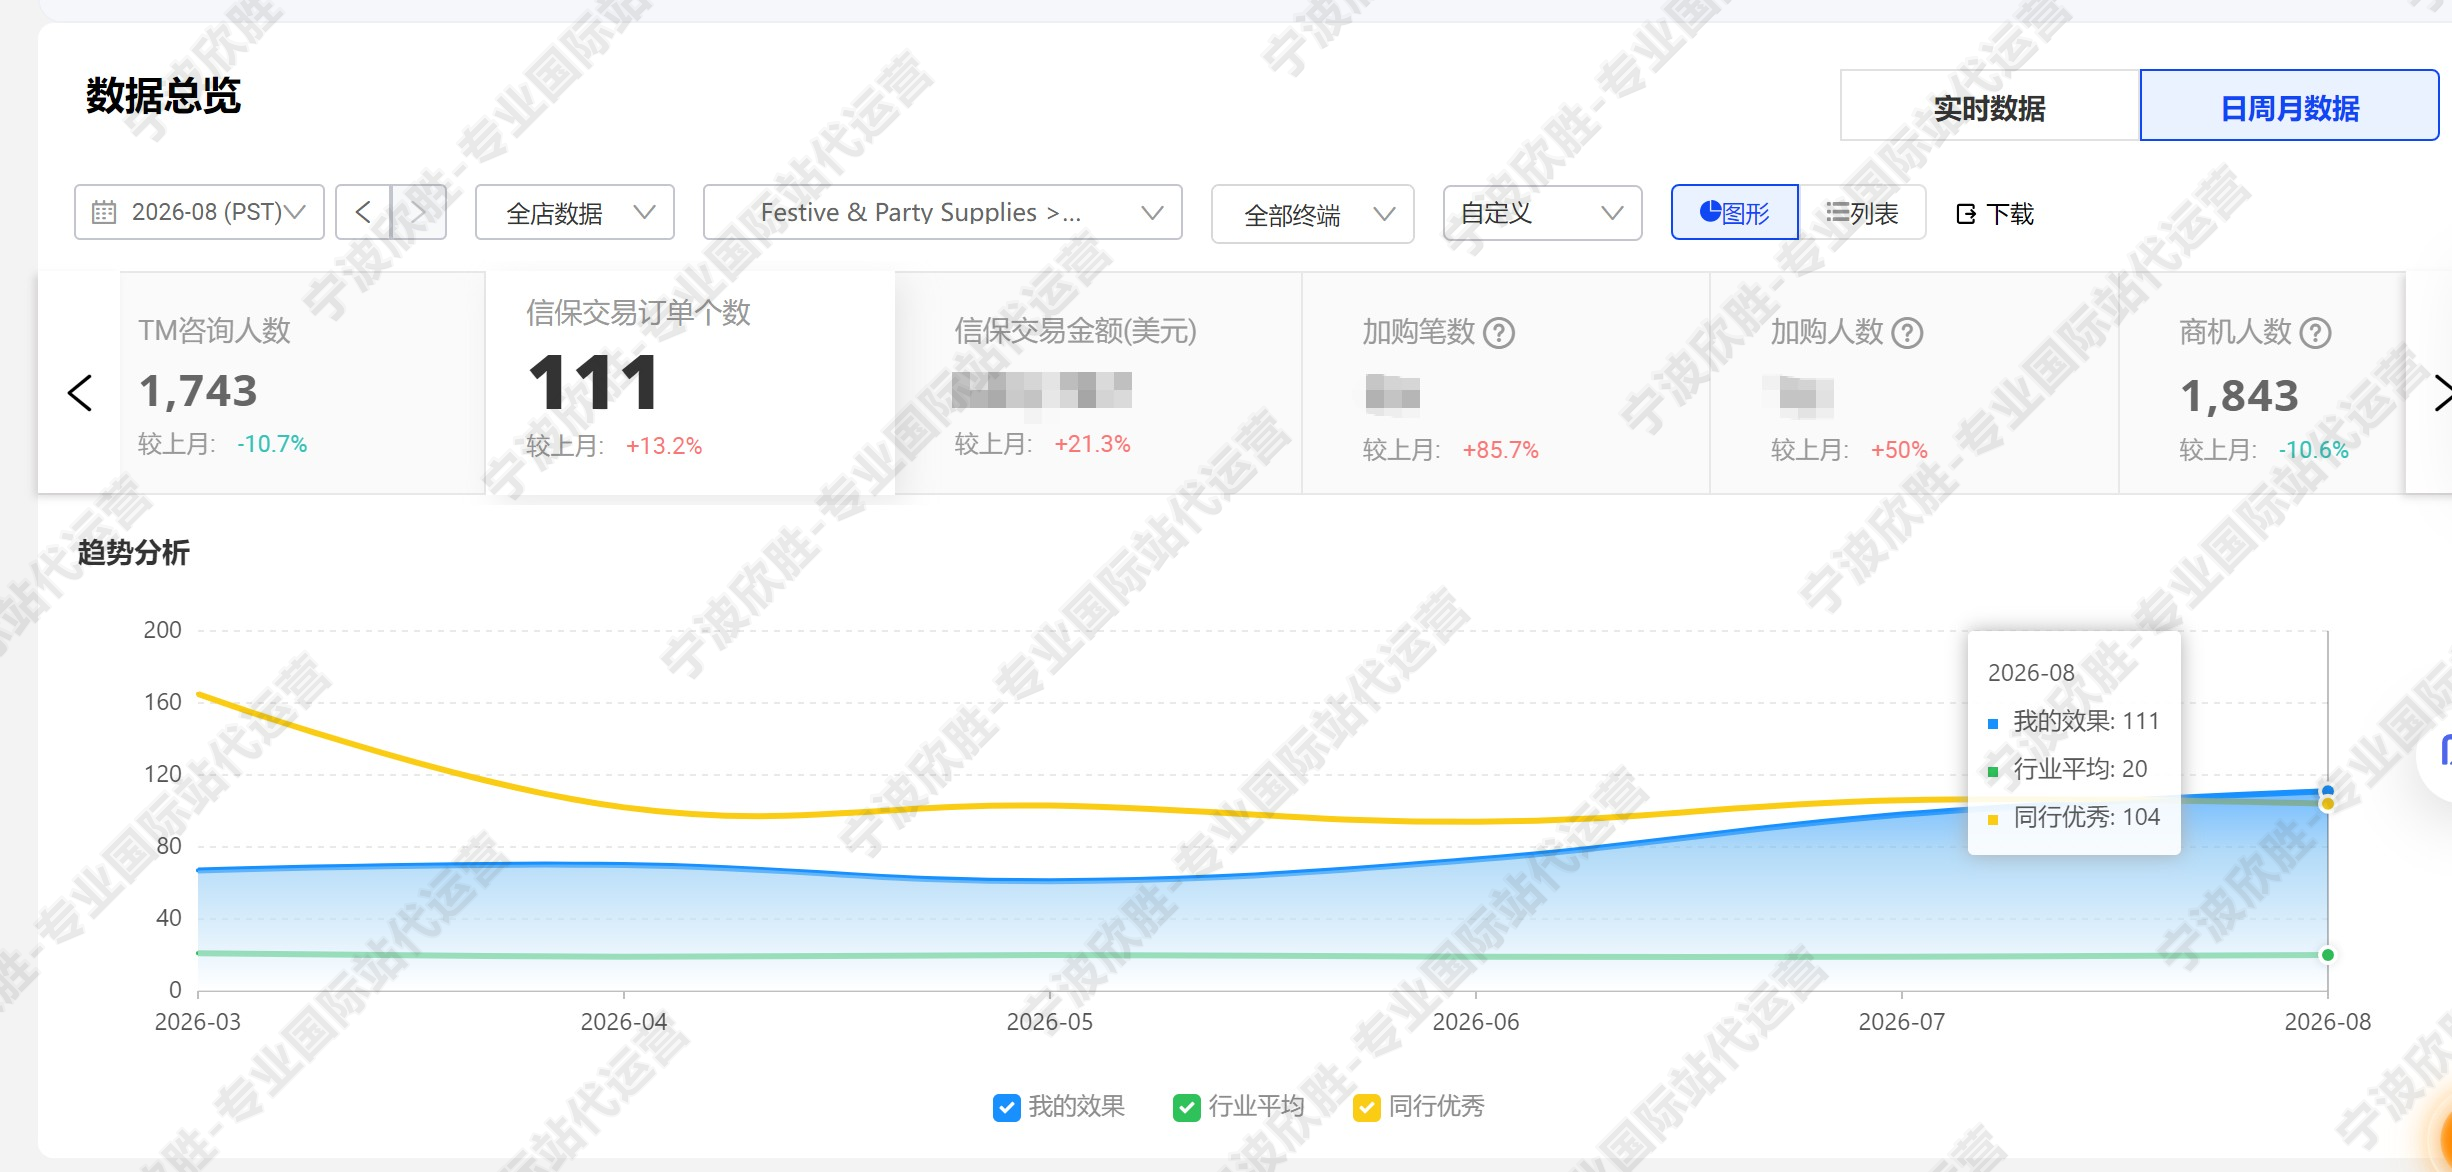Click the list icon in 列表 button
Screen dimensions: 2452x1172
1837,212
